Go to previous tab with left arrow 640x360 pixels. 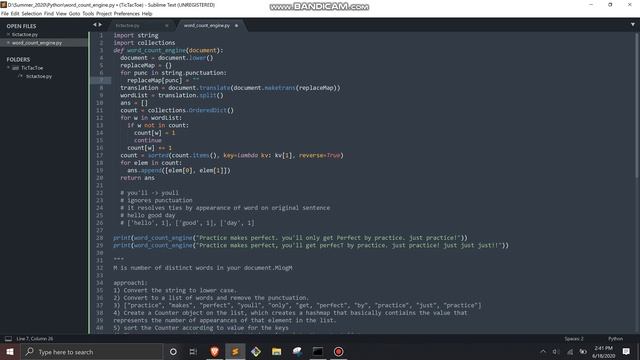pyautogui.click(x=94, y=25)
